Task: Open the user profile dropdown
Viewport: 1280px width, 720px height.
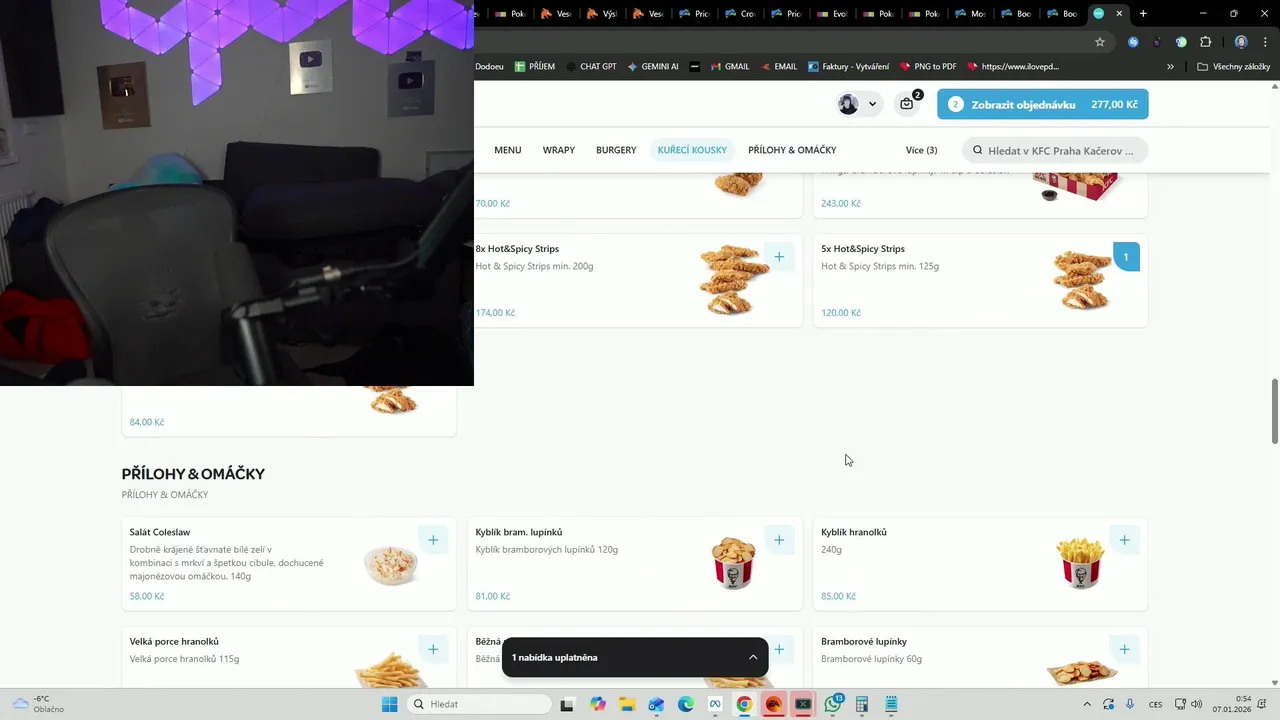Action: coord(859,104)
